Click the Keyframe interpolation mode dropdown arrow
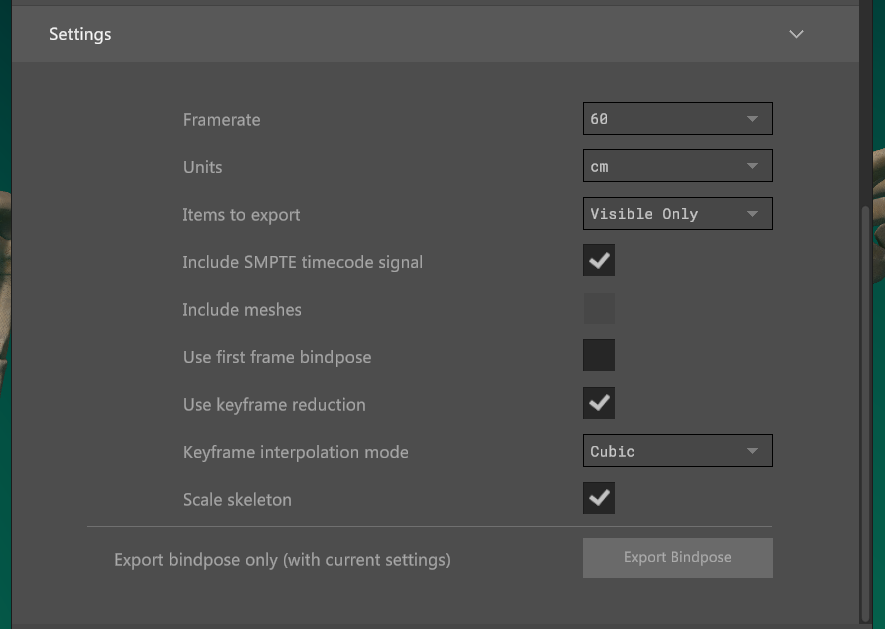The image size is (885, 629). click(752, 452)
